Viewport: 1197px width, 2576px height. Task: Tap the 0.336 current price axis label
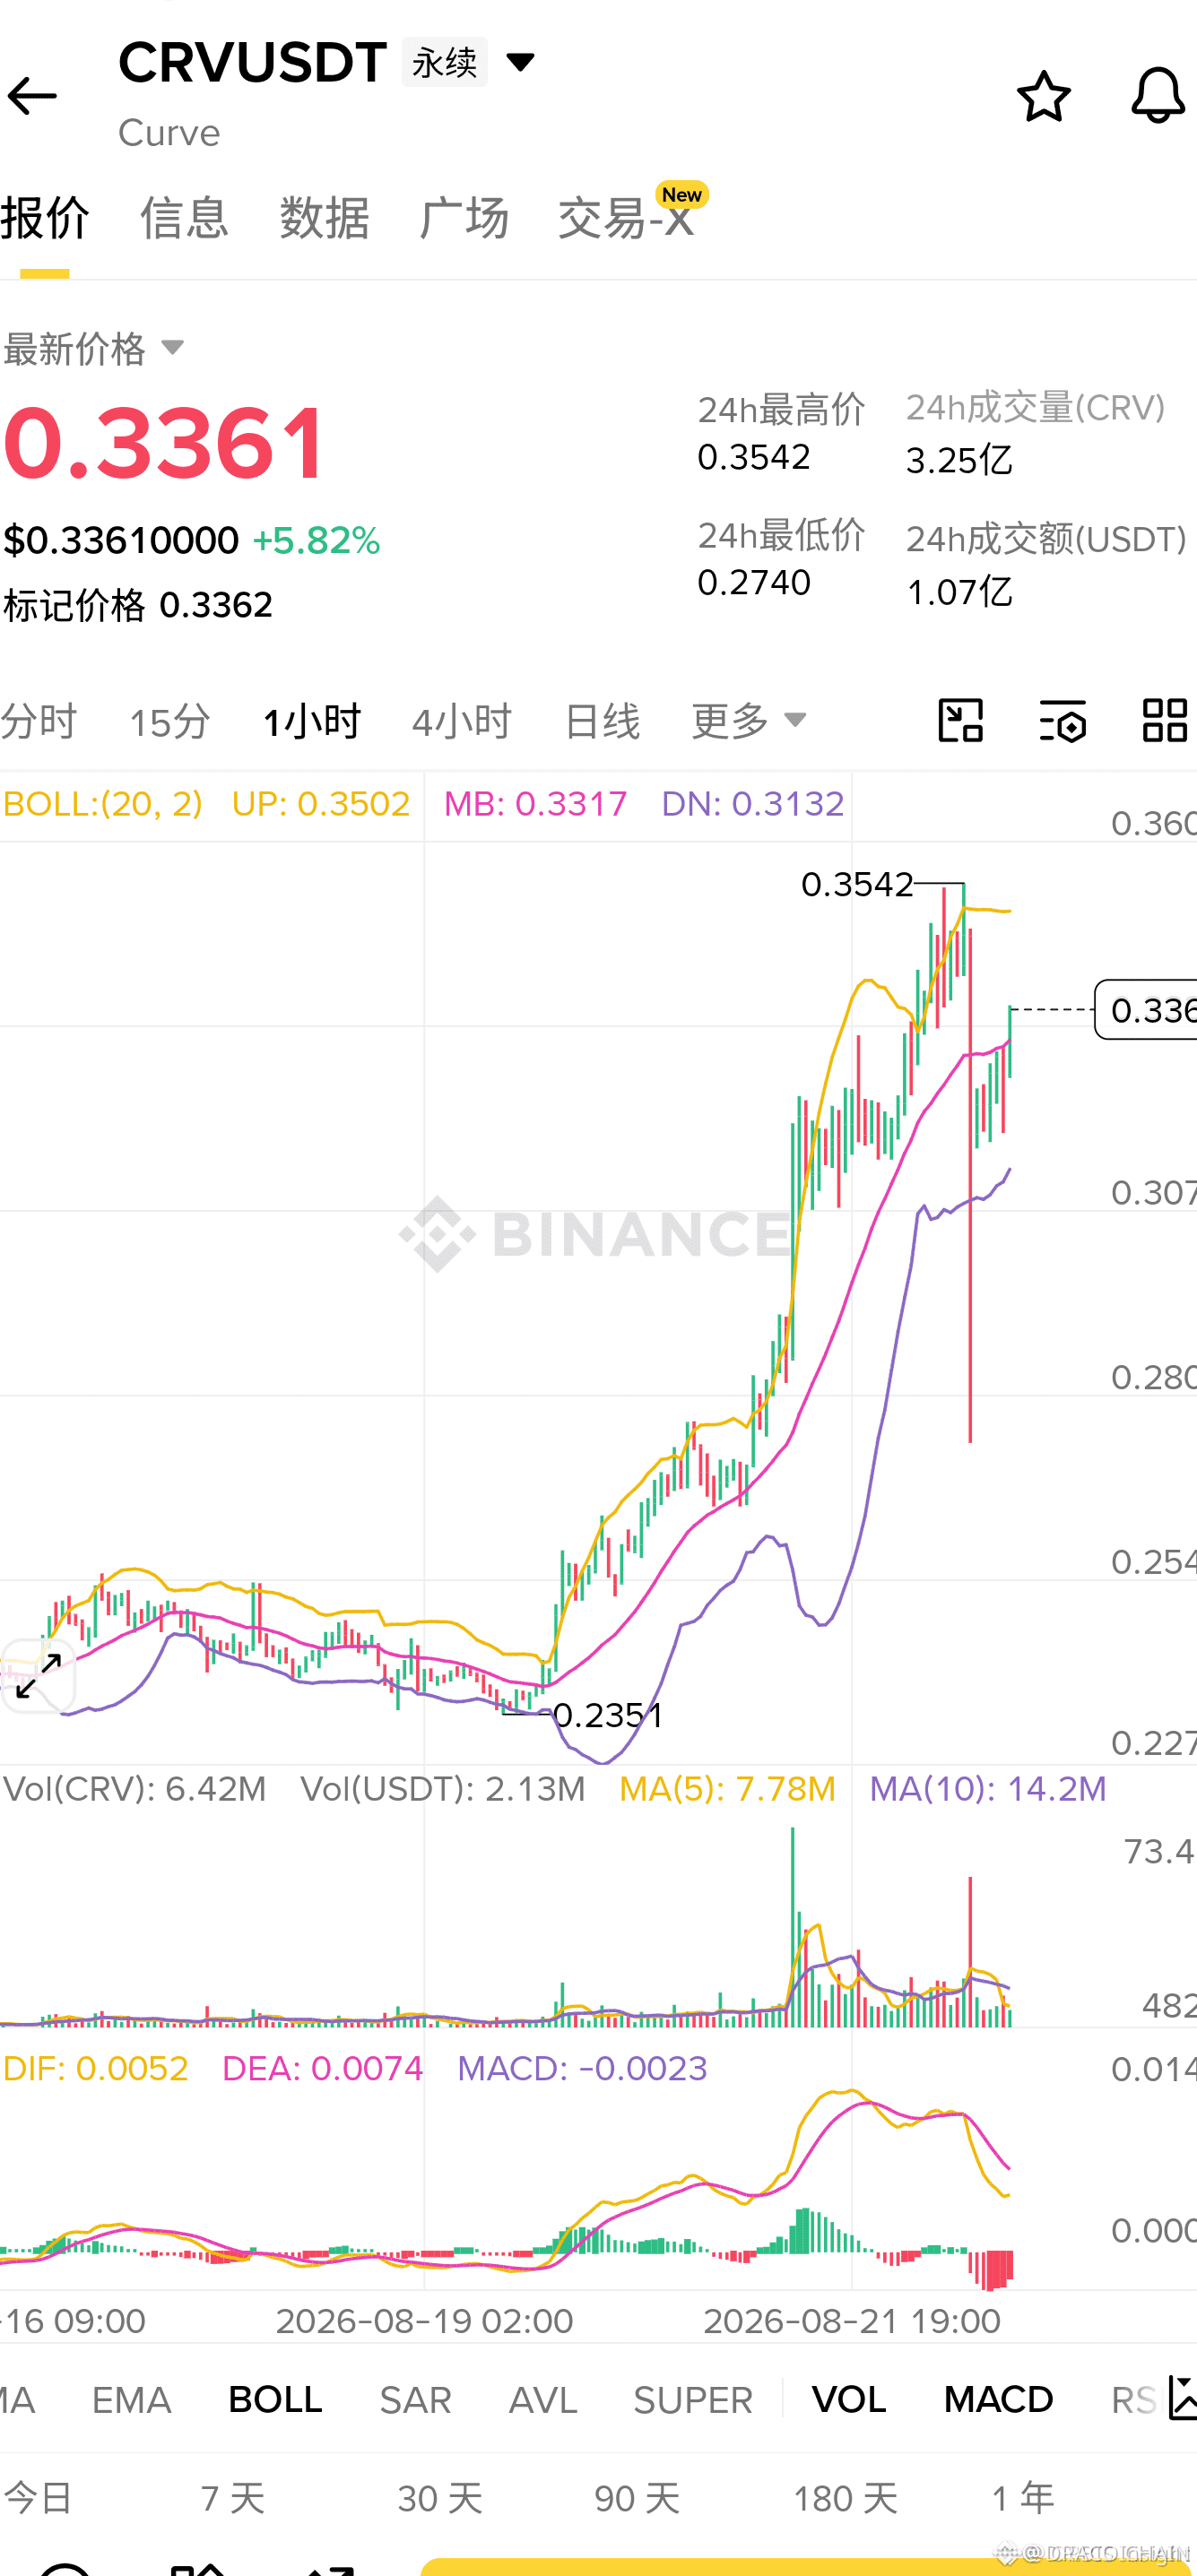(x=1147, y=1010)
